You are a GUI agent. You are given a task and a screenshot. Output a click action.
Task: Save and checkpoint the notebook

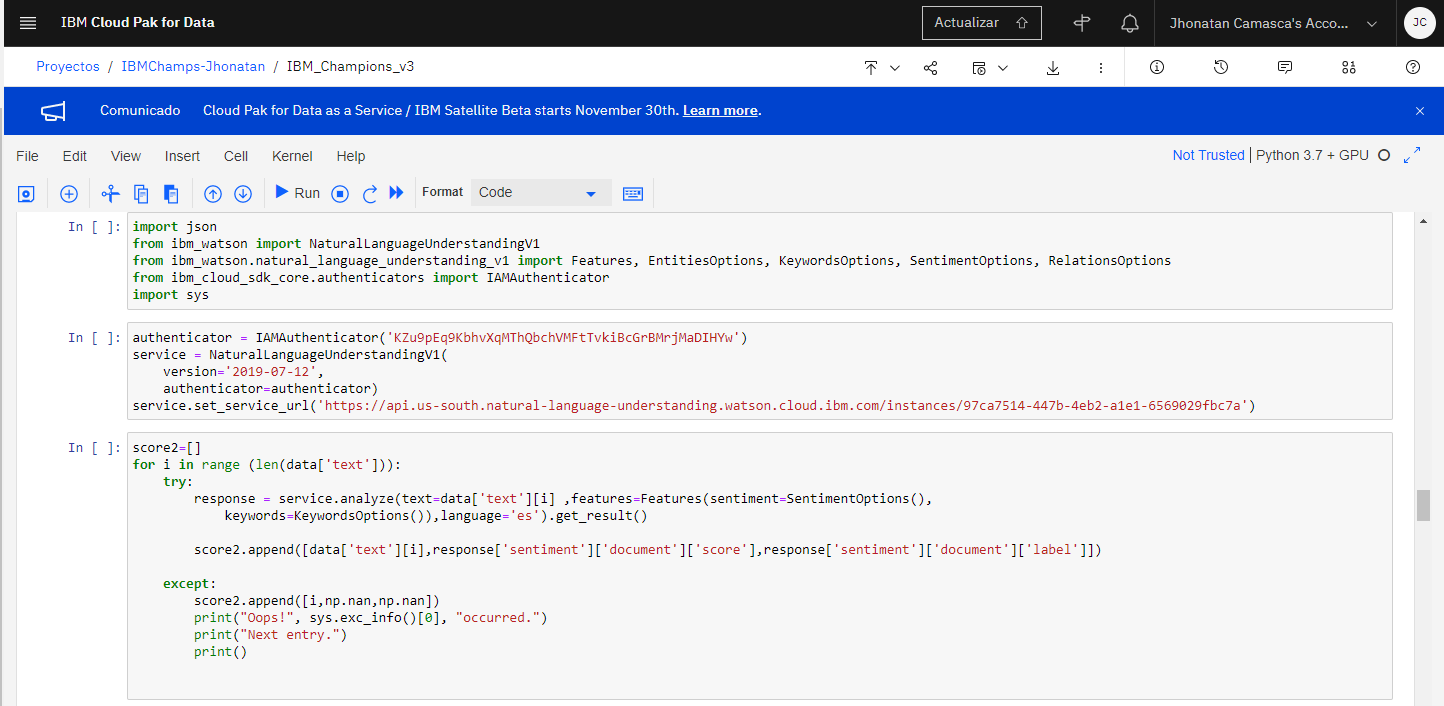click(x=27, y=193)
